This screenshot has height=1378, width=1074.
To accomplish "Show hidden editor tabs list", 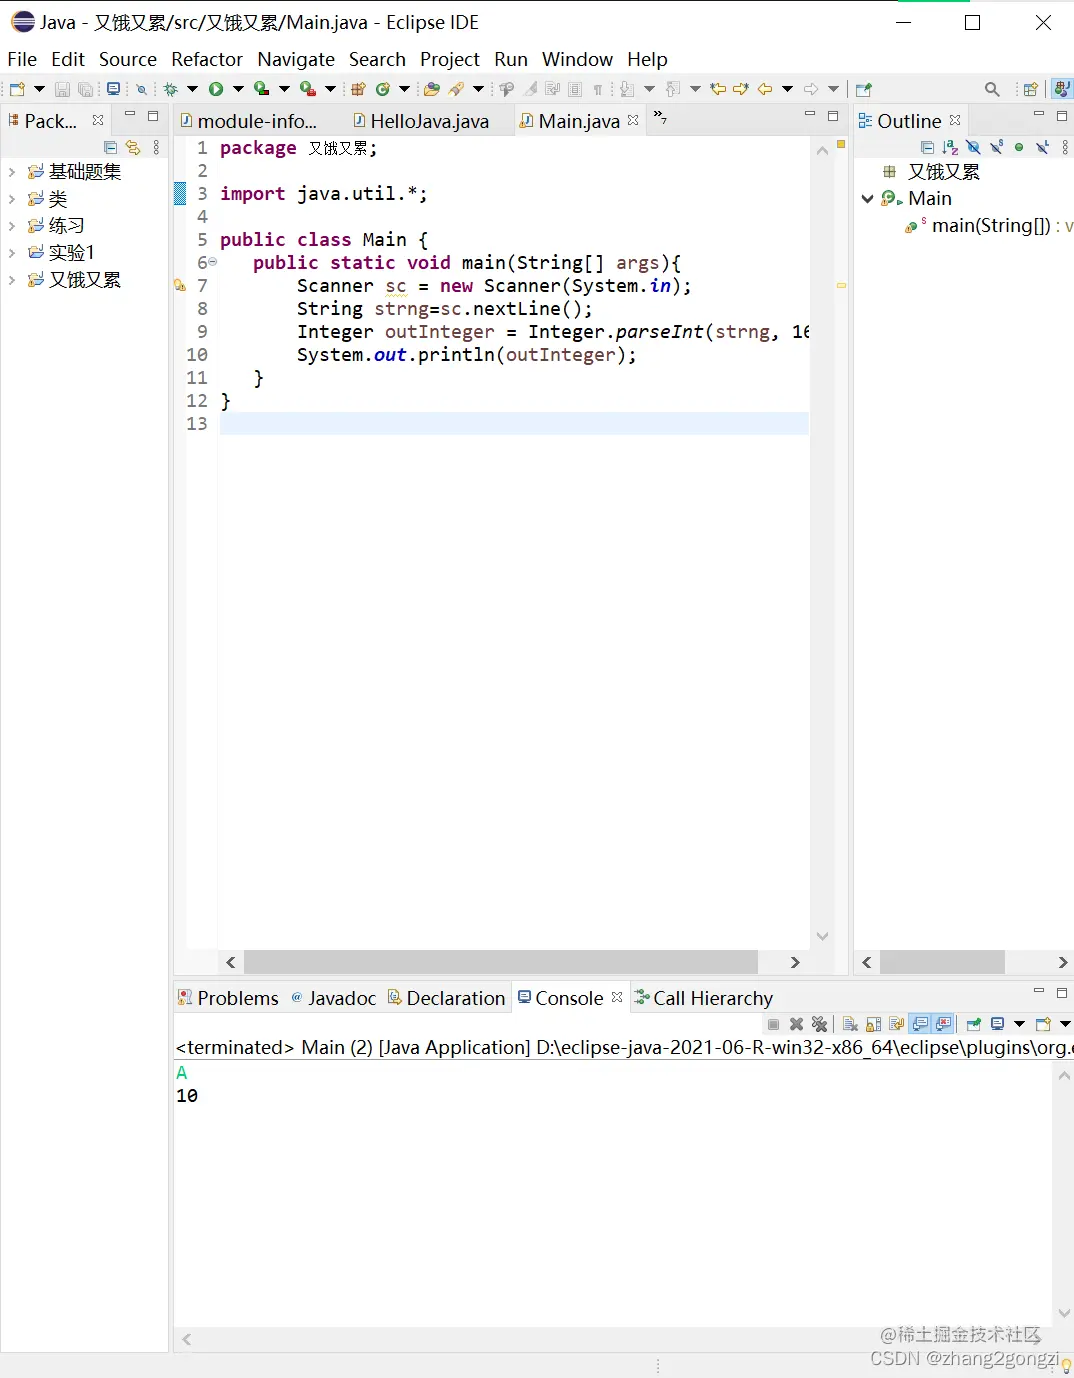I will [x=660, y=118].
